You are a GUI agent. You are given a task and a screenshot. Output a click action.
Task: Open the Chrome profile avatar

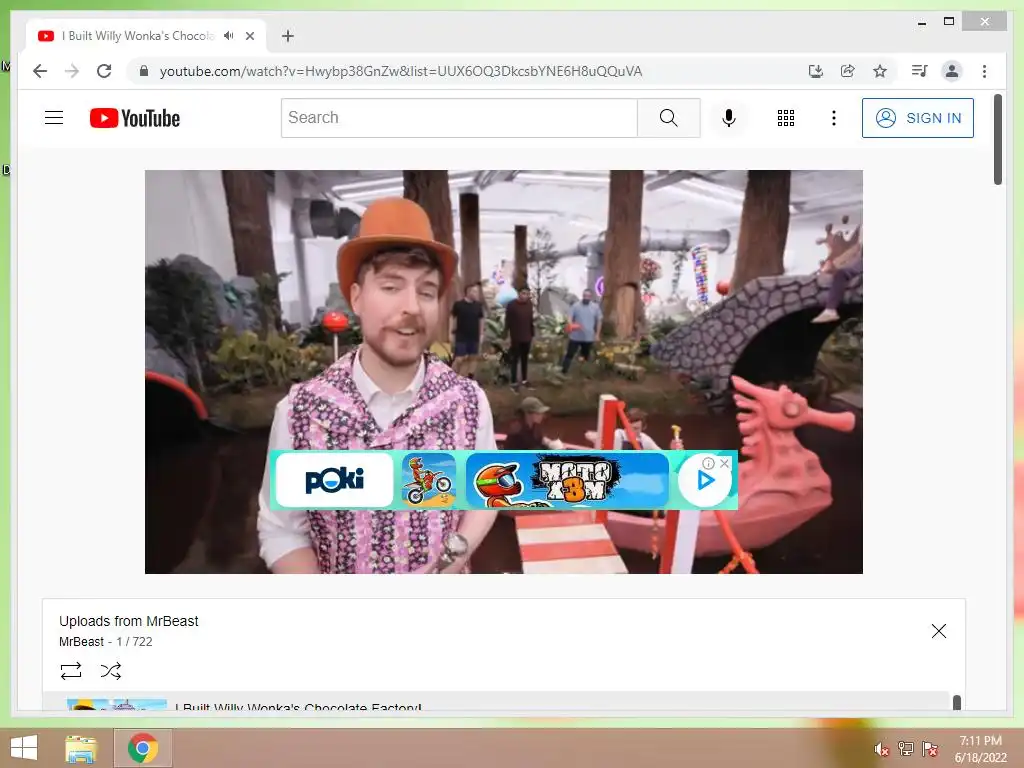[952, 71]
